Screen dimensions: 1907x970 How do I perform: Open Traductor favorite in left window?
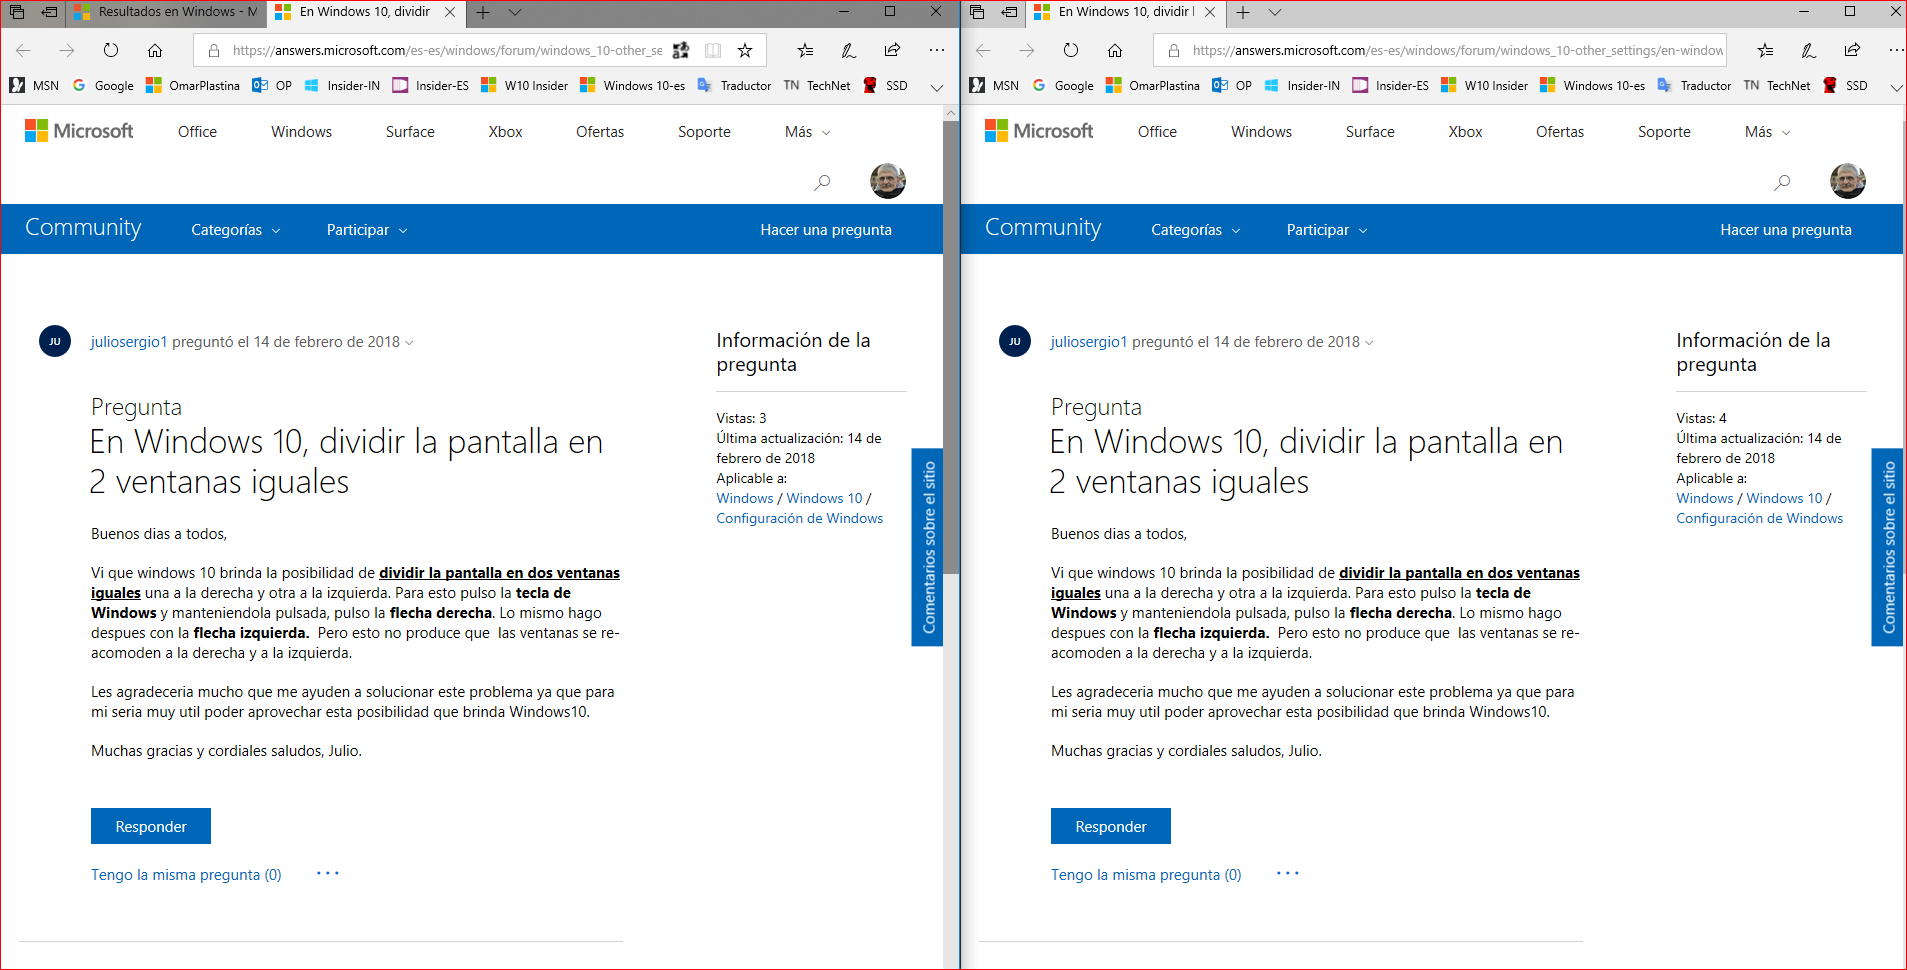(734, 86)
